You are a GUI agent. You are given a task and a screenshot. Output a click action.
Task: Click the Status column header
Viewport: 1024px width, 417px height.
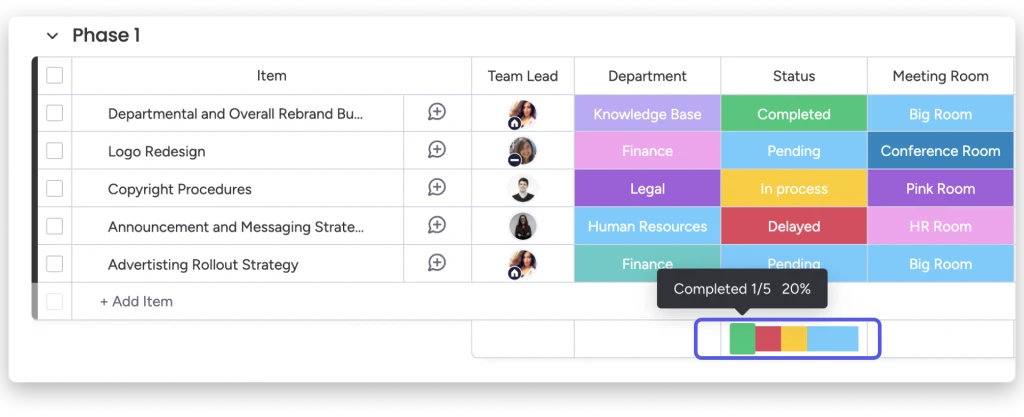coord(793,76)
